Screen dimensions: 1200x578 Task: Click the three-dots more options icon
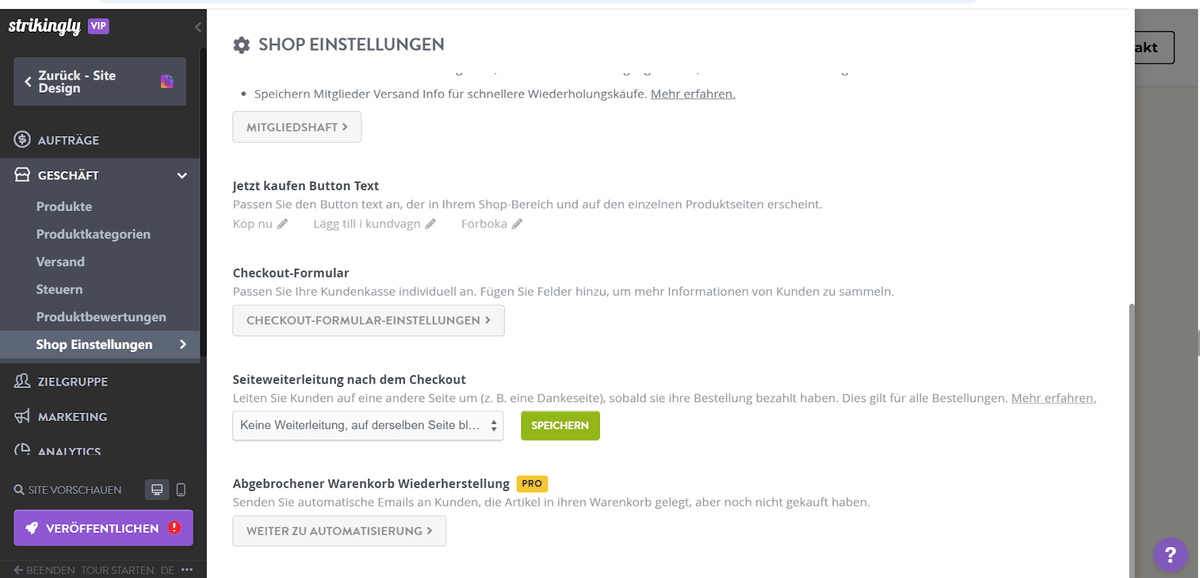tap(187, 570)
